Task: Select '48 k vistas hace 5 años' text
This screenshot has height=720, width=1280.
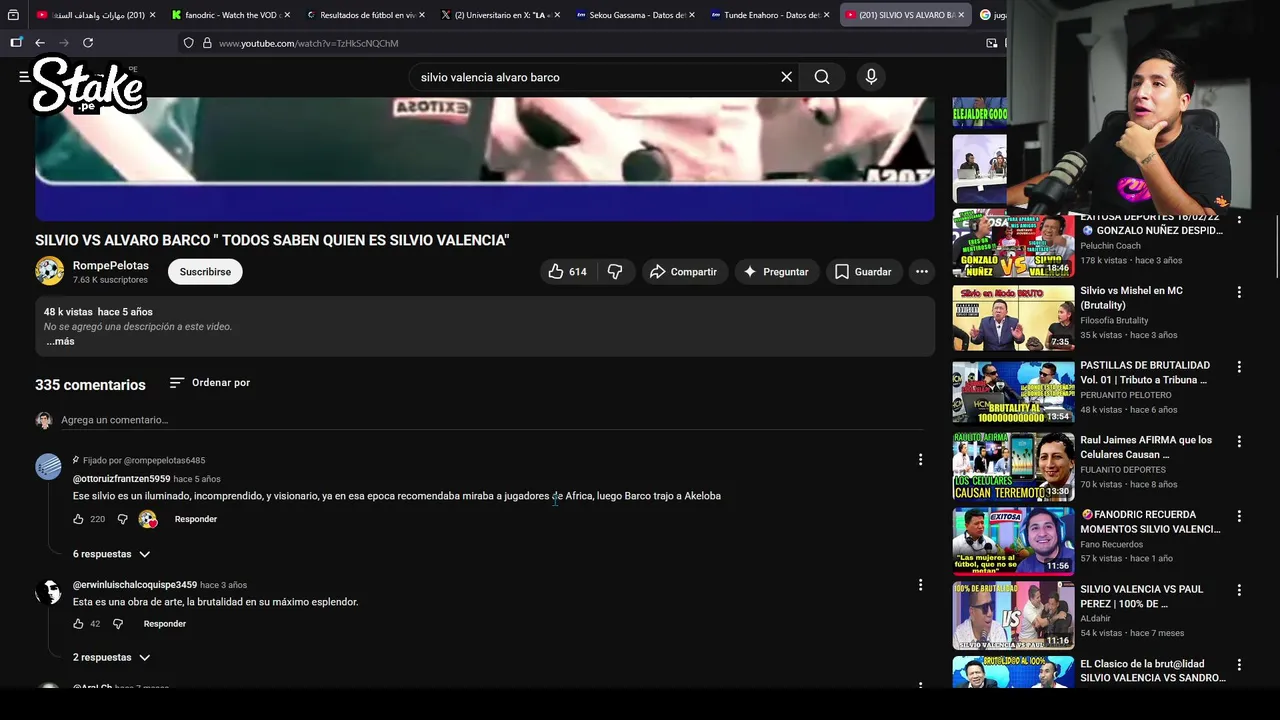Action: pos(98,312)
